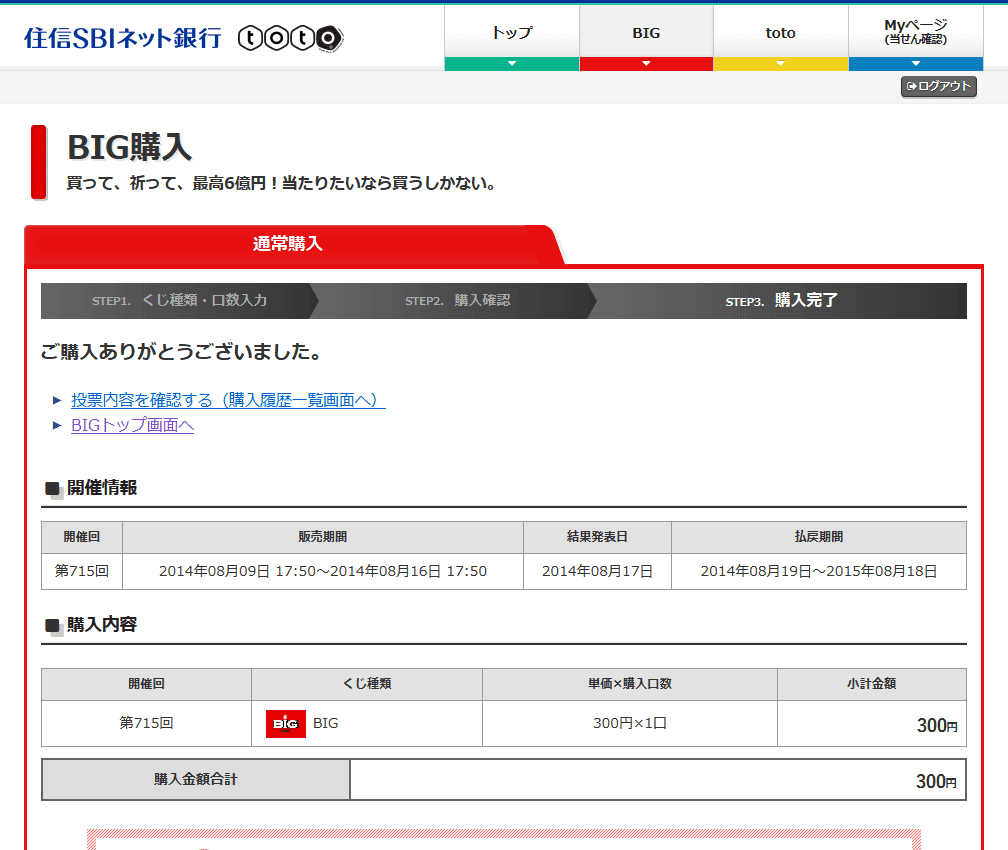Click the toto logo in header
Image resolution: width=1008 pixels, height=850 pixels.
click(x=291, y=39)
